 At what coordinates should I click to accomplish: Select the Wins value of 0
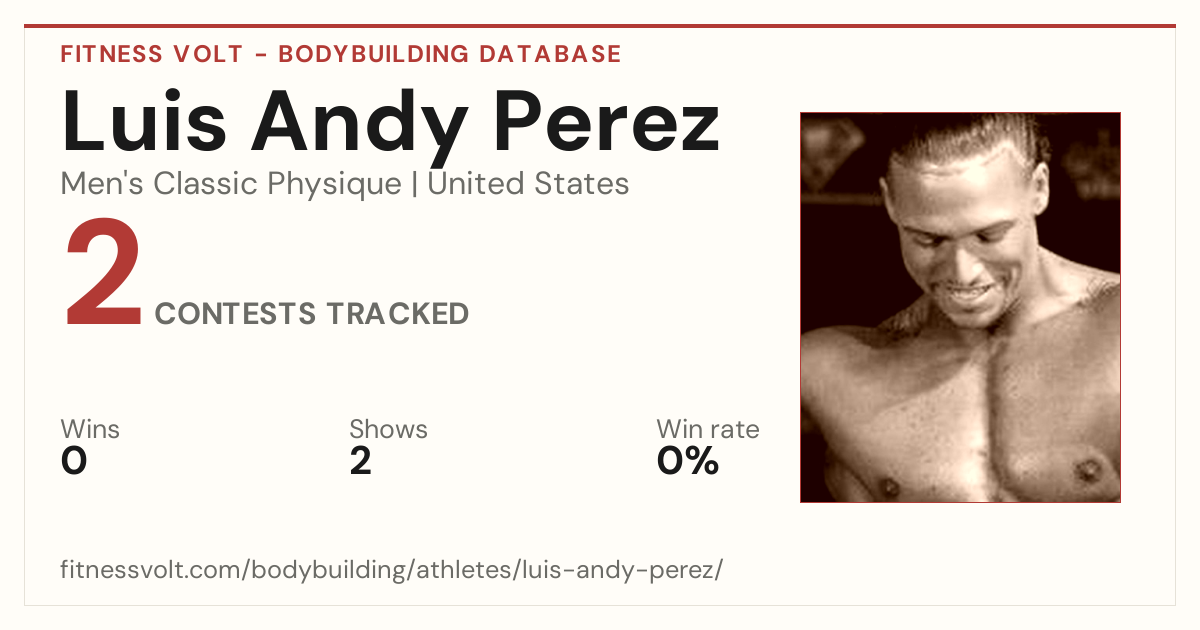pos(74,461)
